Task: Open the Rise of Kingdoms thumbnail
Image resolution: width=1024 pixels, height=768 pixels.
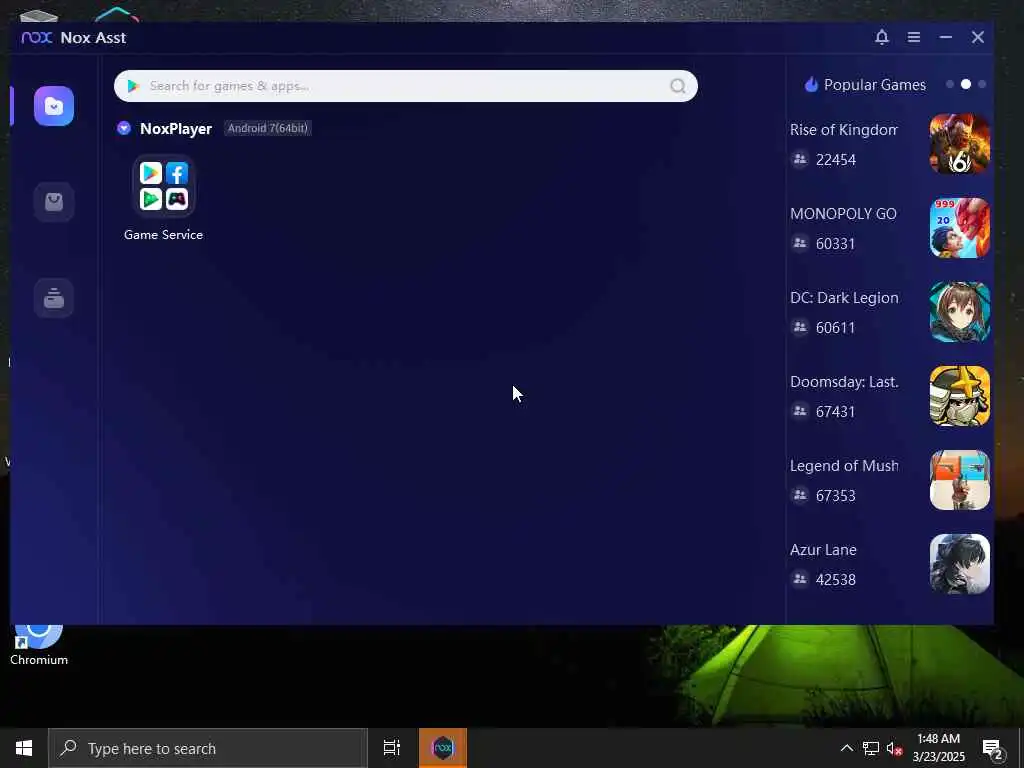Action: (x=959, y=144)
